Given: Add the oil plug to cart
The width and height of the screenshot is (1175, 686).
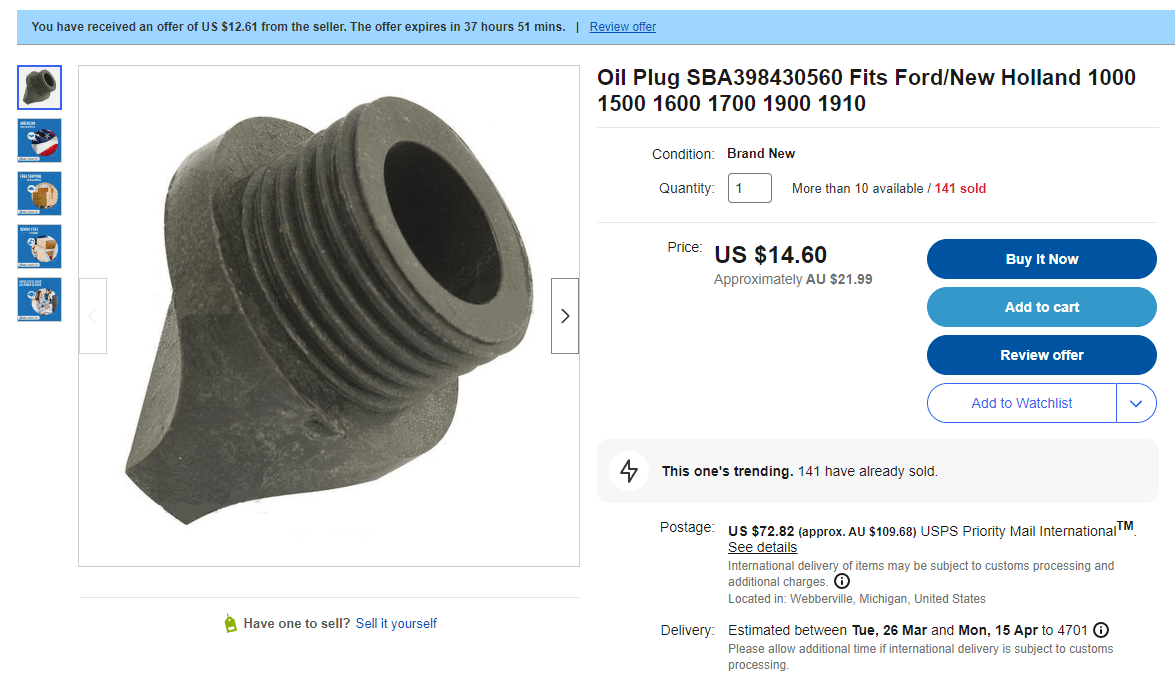Looking at the screenshot, I should (1041, 307).
